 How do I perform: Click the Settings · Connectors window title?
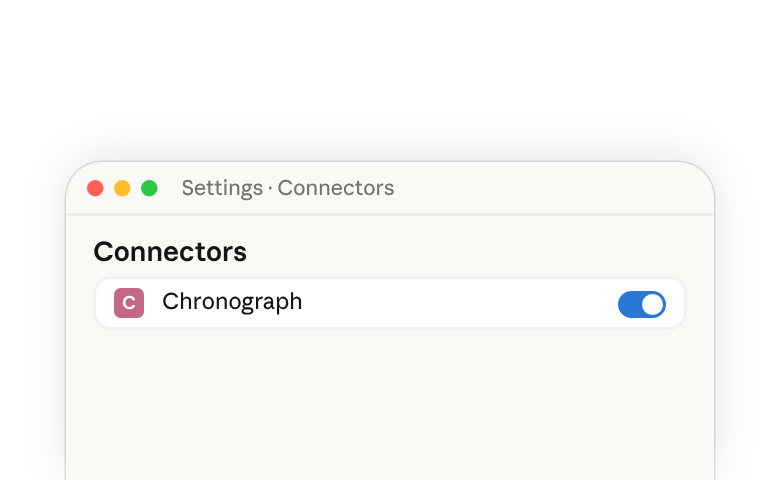[x=288, y=188]
